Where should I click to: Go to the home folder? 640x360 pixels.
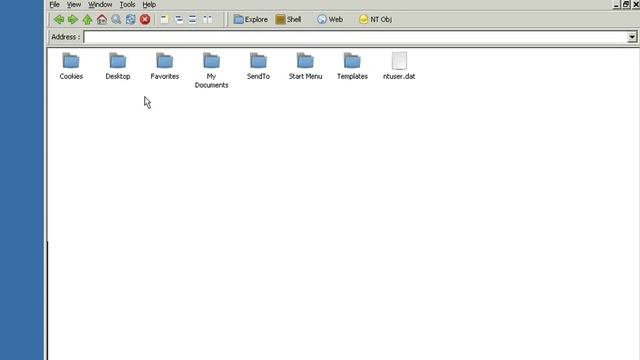tap(102, 19)
